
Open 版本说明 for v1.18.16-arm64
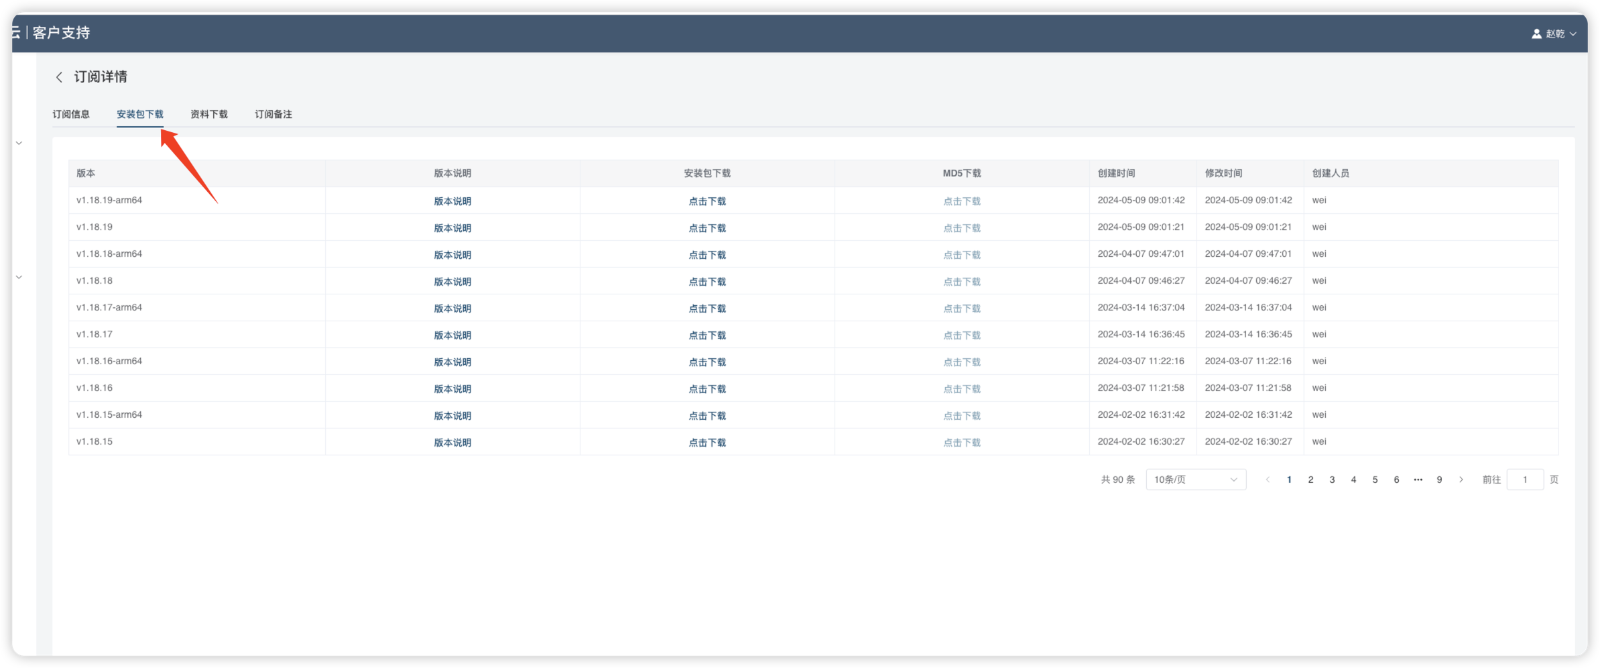click(452, 362)
